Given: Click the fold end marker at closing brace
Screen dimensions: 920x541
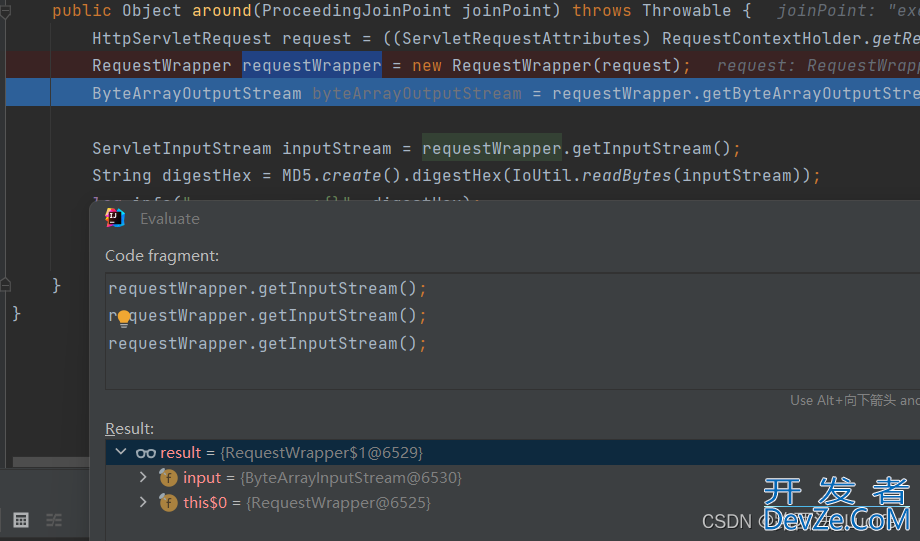Looking at the screenshot, I should (5, 285).
